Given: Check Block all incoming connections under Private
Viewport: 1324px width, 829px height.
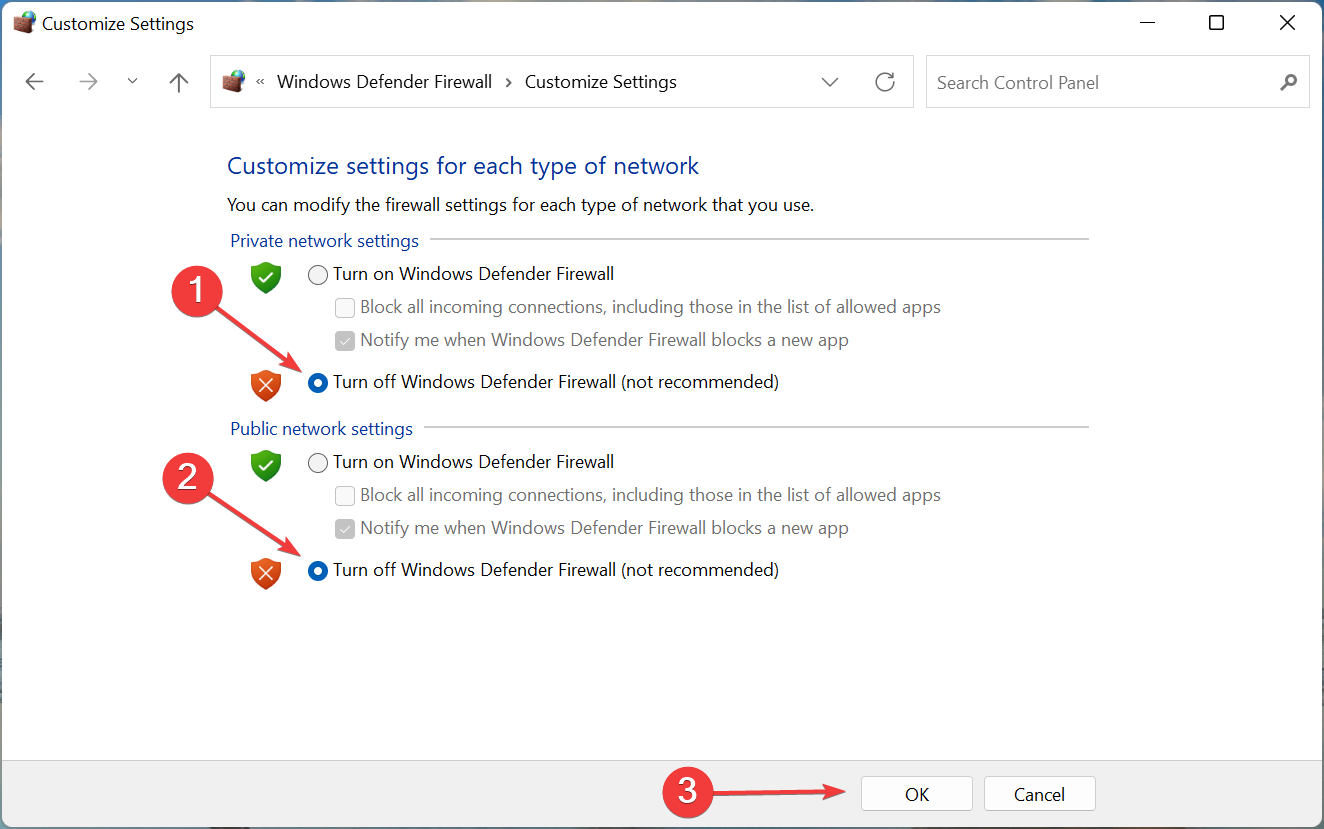Looking at the screenshot, I should [344, 308].
